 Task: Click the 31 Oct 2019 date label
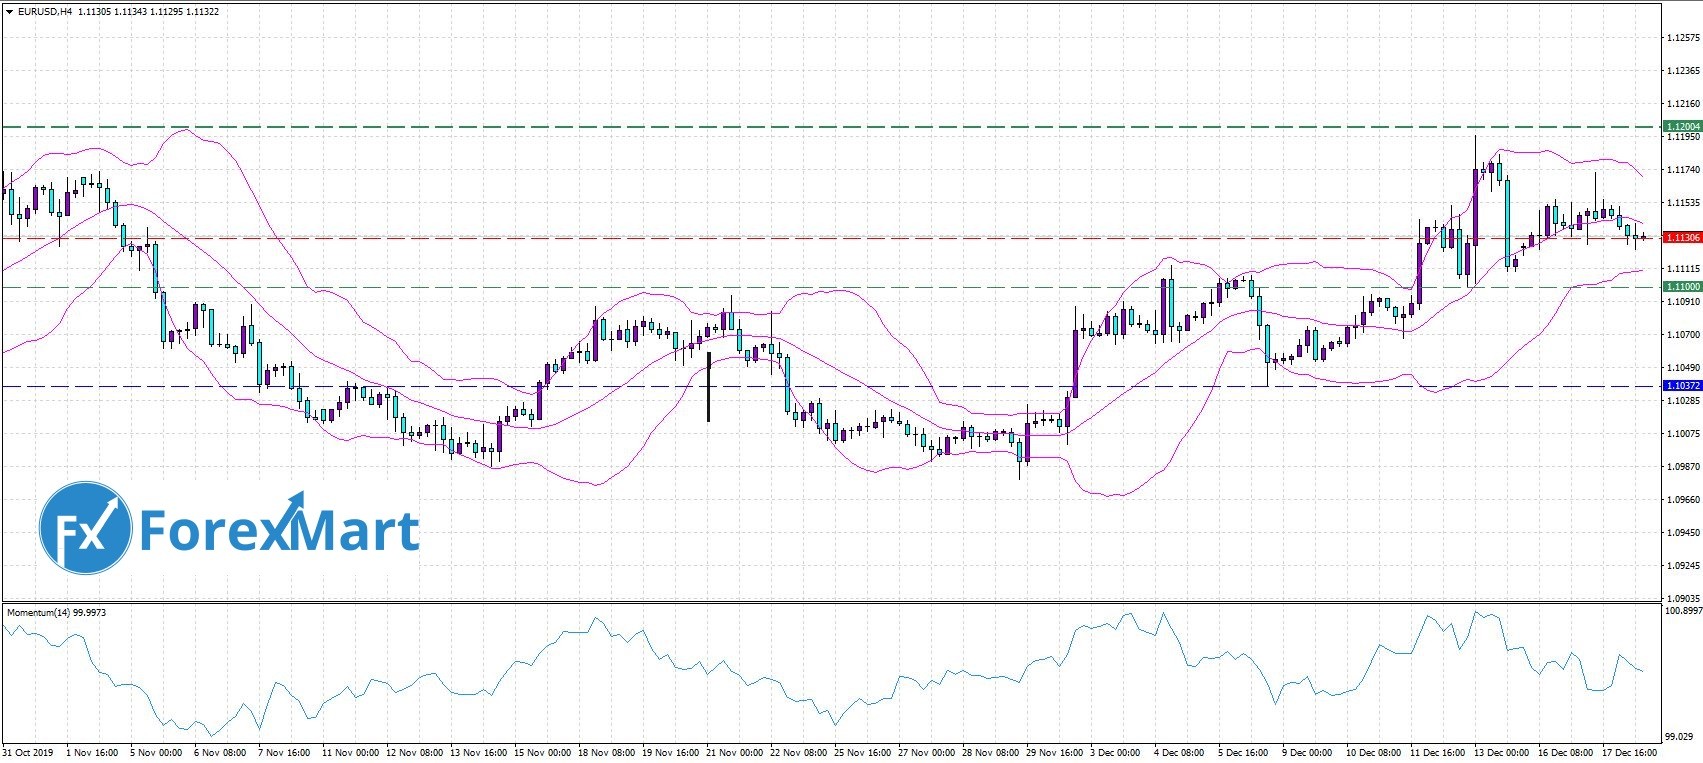pyautogui.click(x=28, y=752)
